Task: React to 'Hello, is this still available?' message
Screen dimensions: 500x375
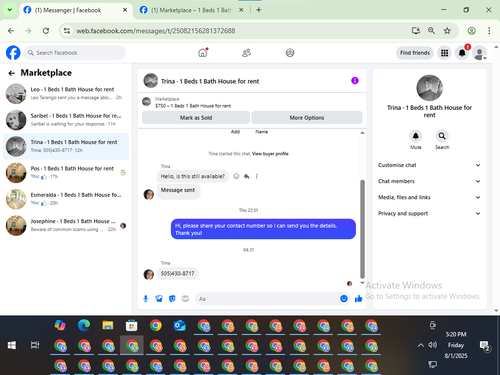Action: pyautogui.click(x=236, y=176)
